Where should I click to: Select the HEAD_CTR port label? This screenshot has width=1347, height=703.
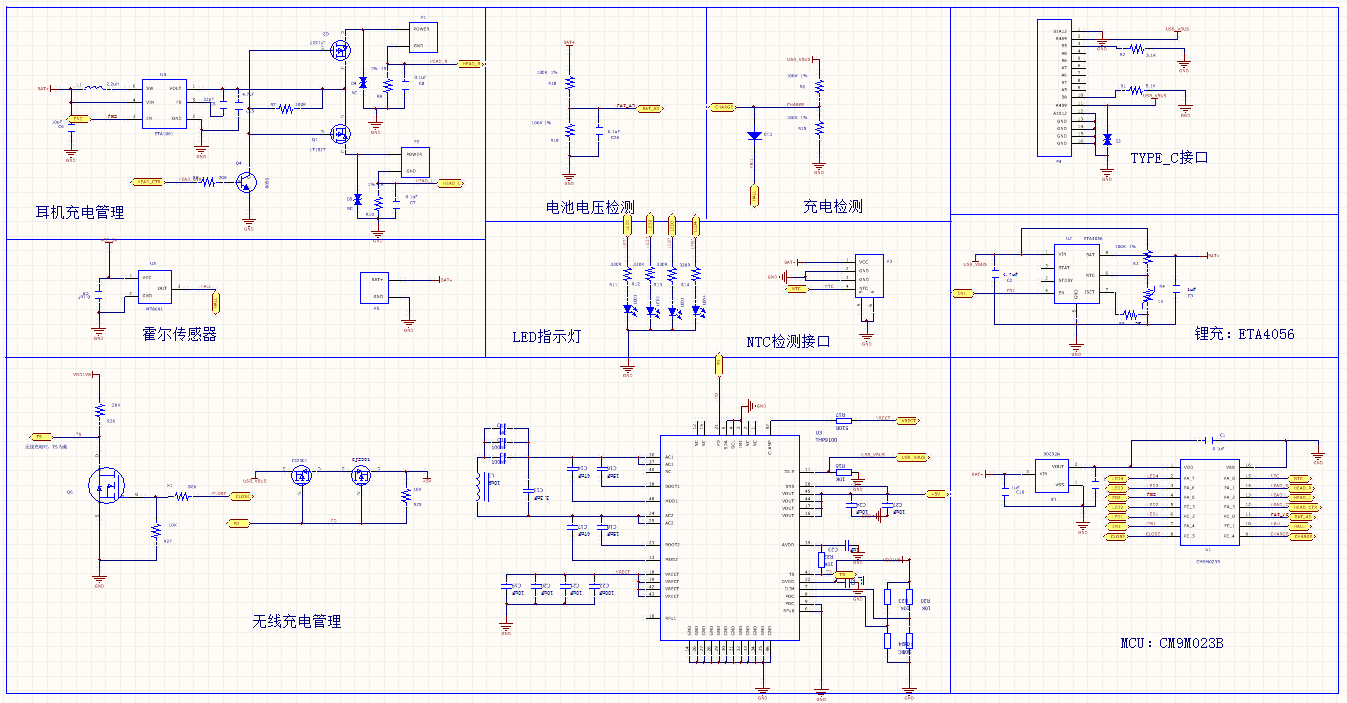pyautogui.click(x=150, y=181)
